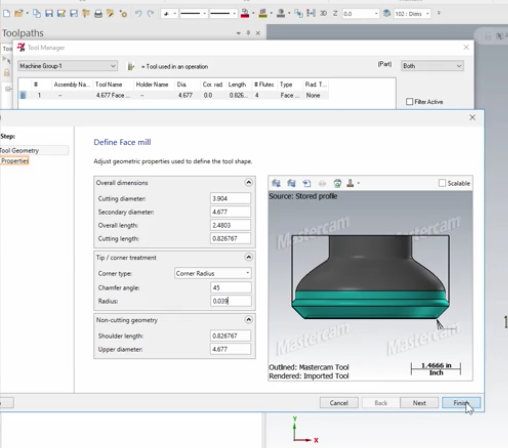Open the stamp icon dropdown arrow
The image size is (508, 448).
pos(358,183)
